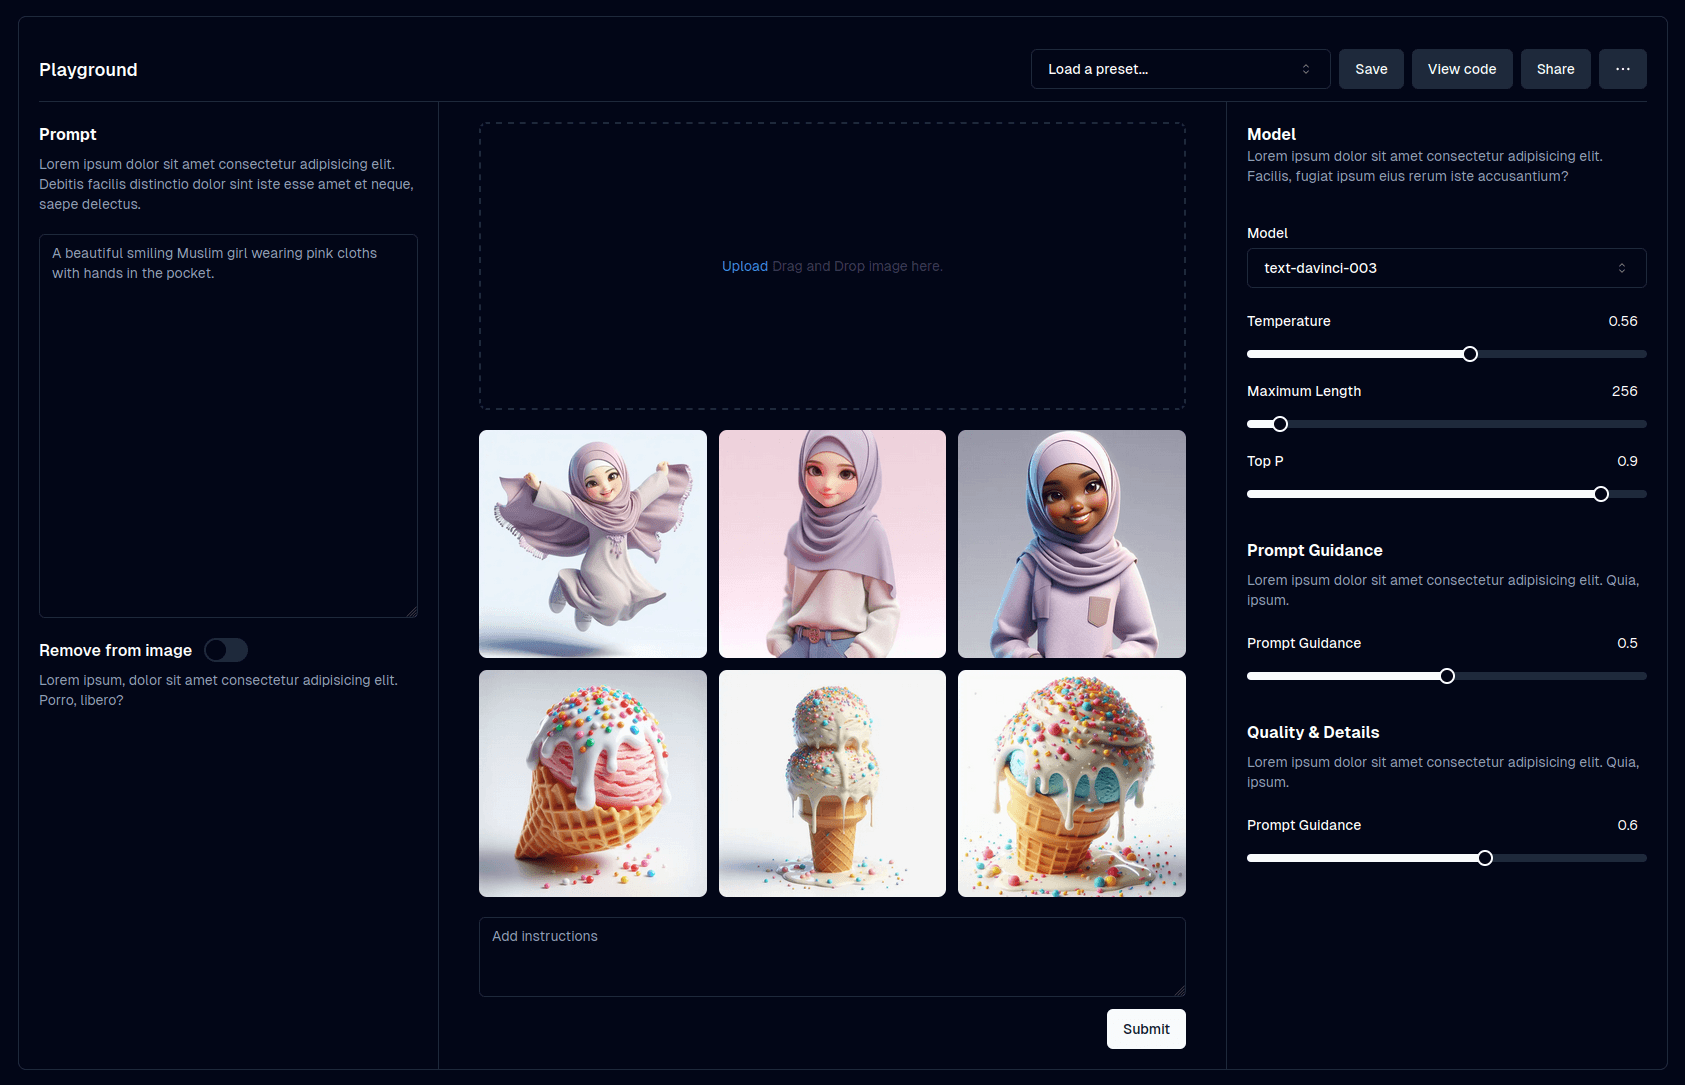Viewport: 1685px width, 1085px height.
Task: Open the Load a preset dropdown
Action: [x=1180, y=69]
